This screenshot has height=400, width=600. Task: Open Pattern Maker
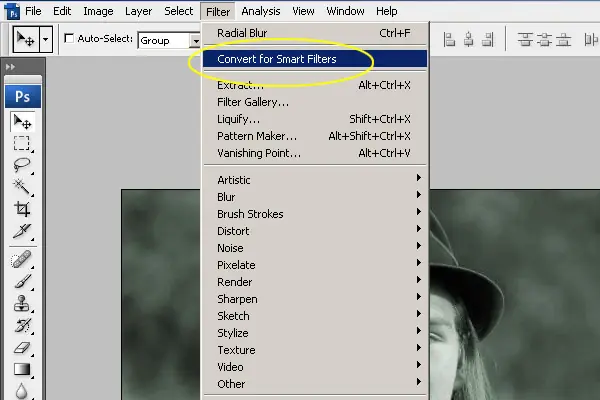pos(315,136)
